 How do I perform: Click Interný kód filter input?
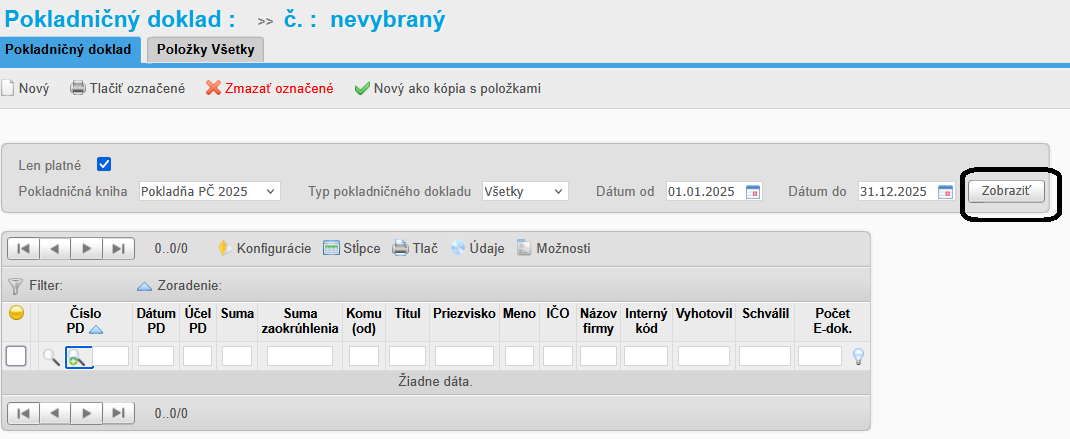click(x=646, y=356)
